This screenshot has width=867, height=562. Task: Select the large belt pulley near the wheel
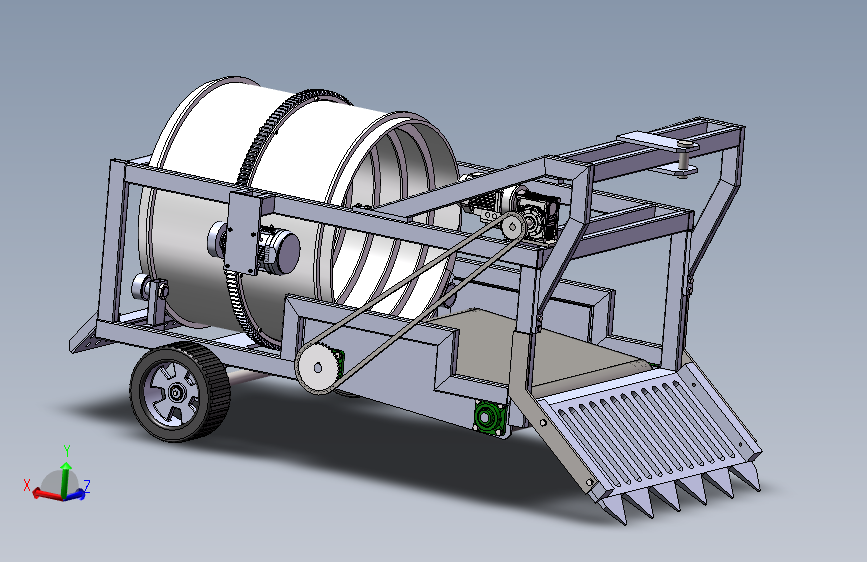[317, 367]
